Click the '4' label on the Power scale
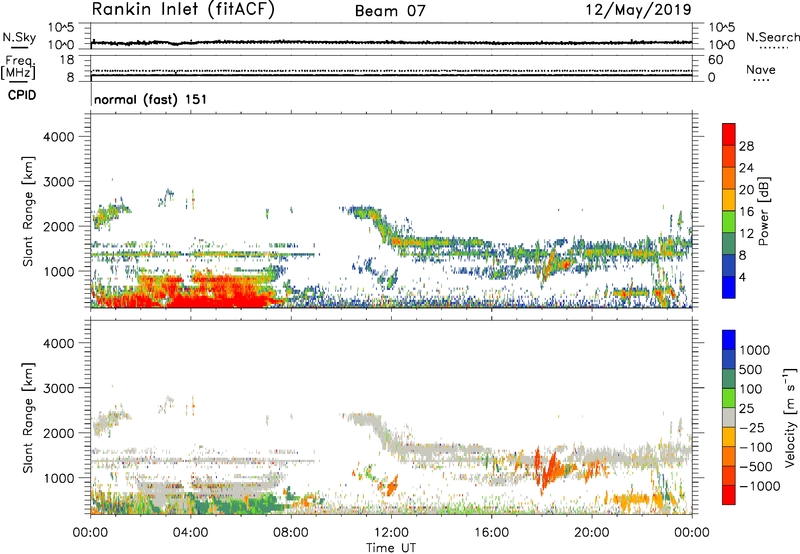The image size is (800, 554). pyautogui.click(x=742, y=277)
